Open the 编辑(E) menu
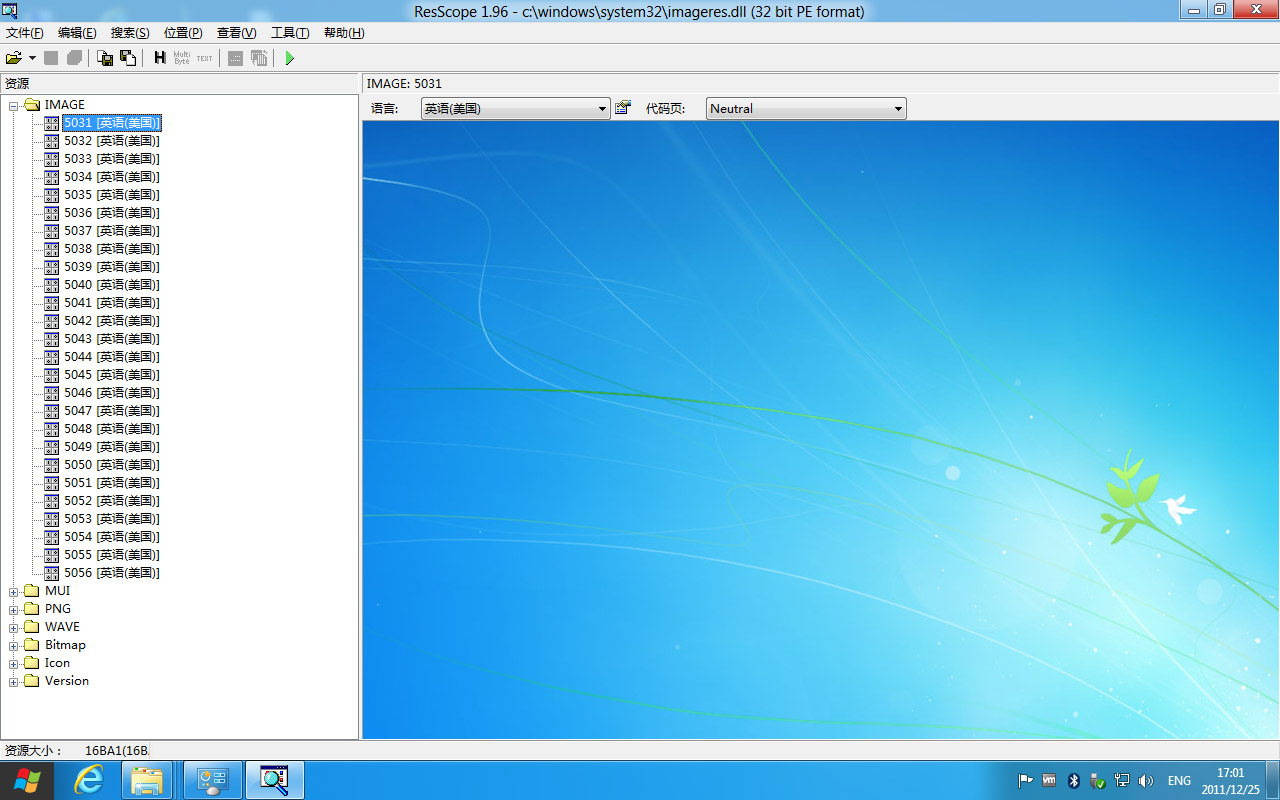Viewport: 1280px width, 800px height. [77, 33]
